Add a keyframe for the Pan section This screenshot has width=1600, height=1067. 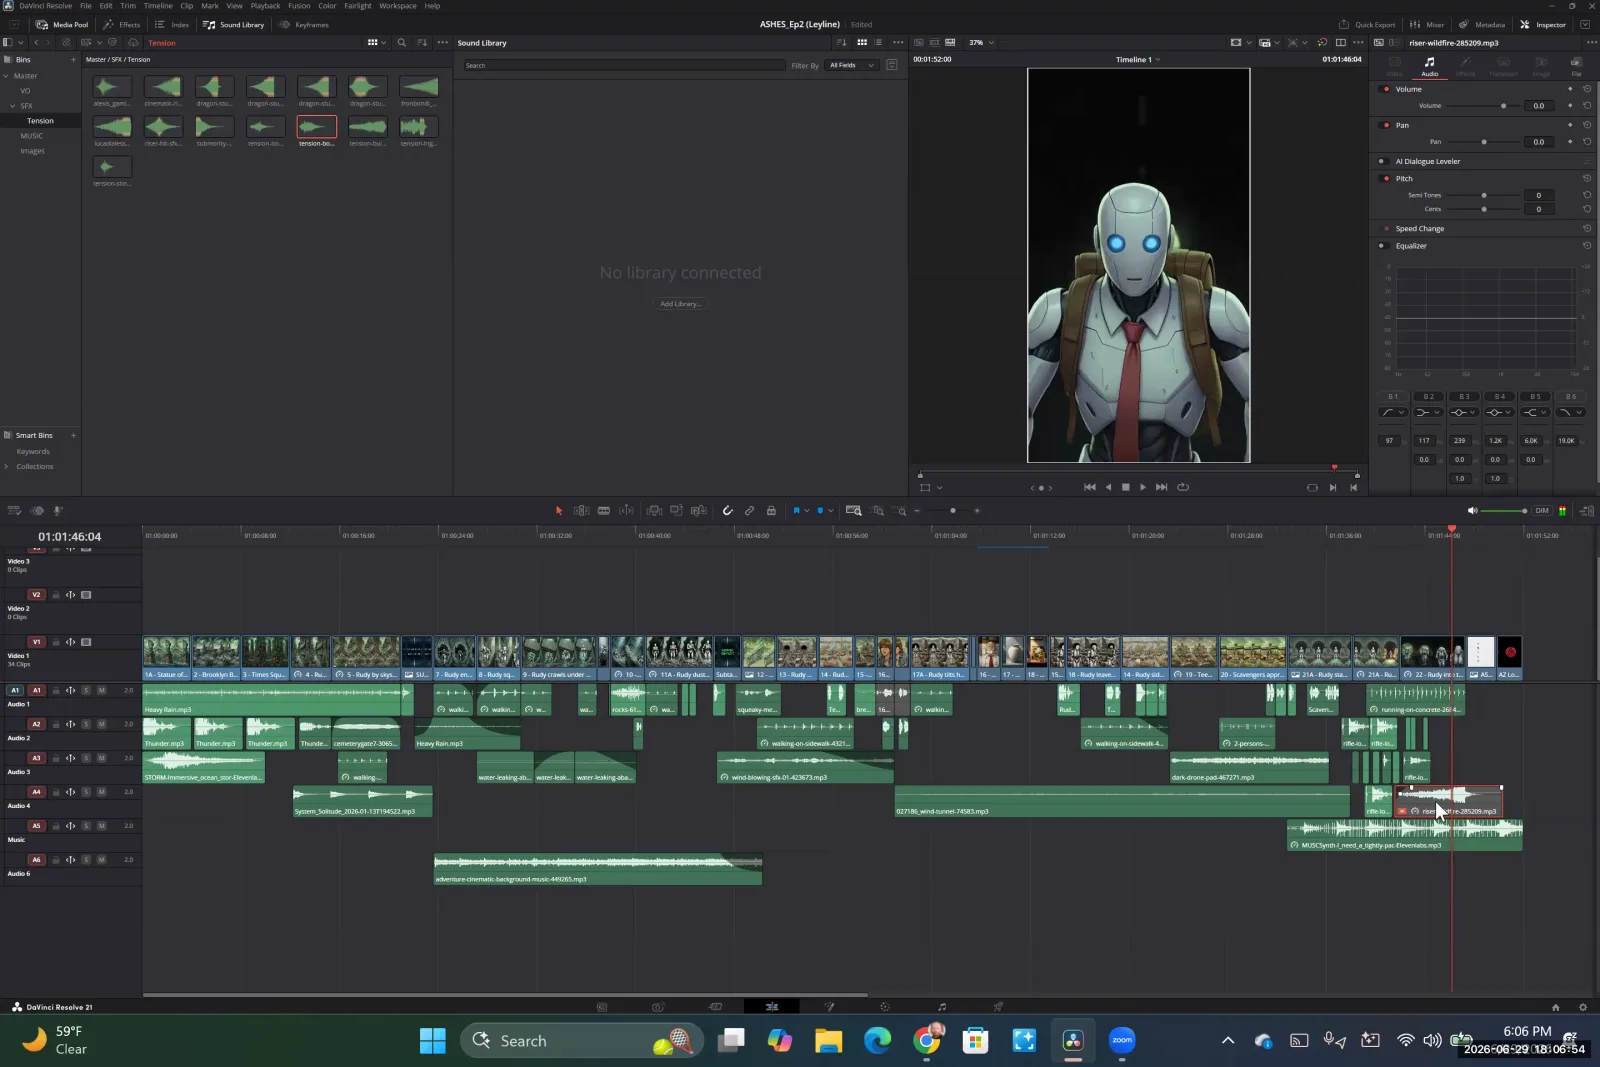[1570, 125]
